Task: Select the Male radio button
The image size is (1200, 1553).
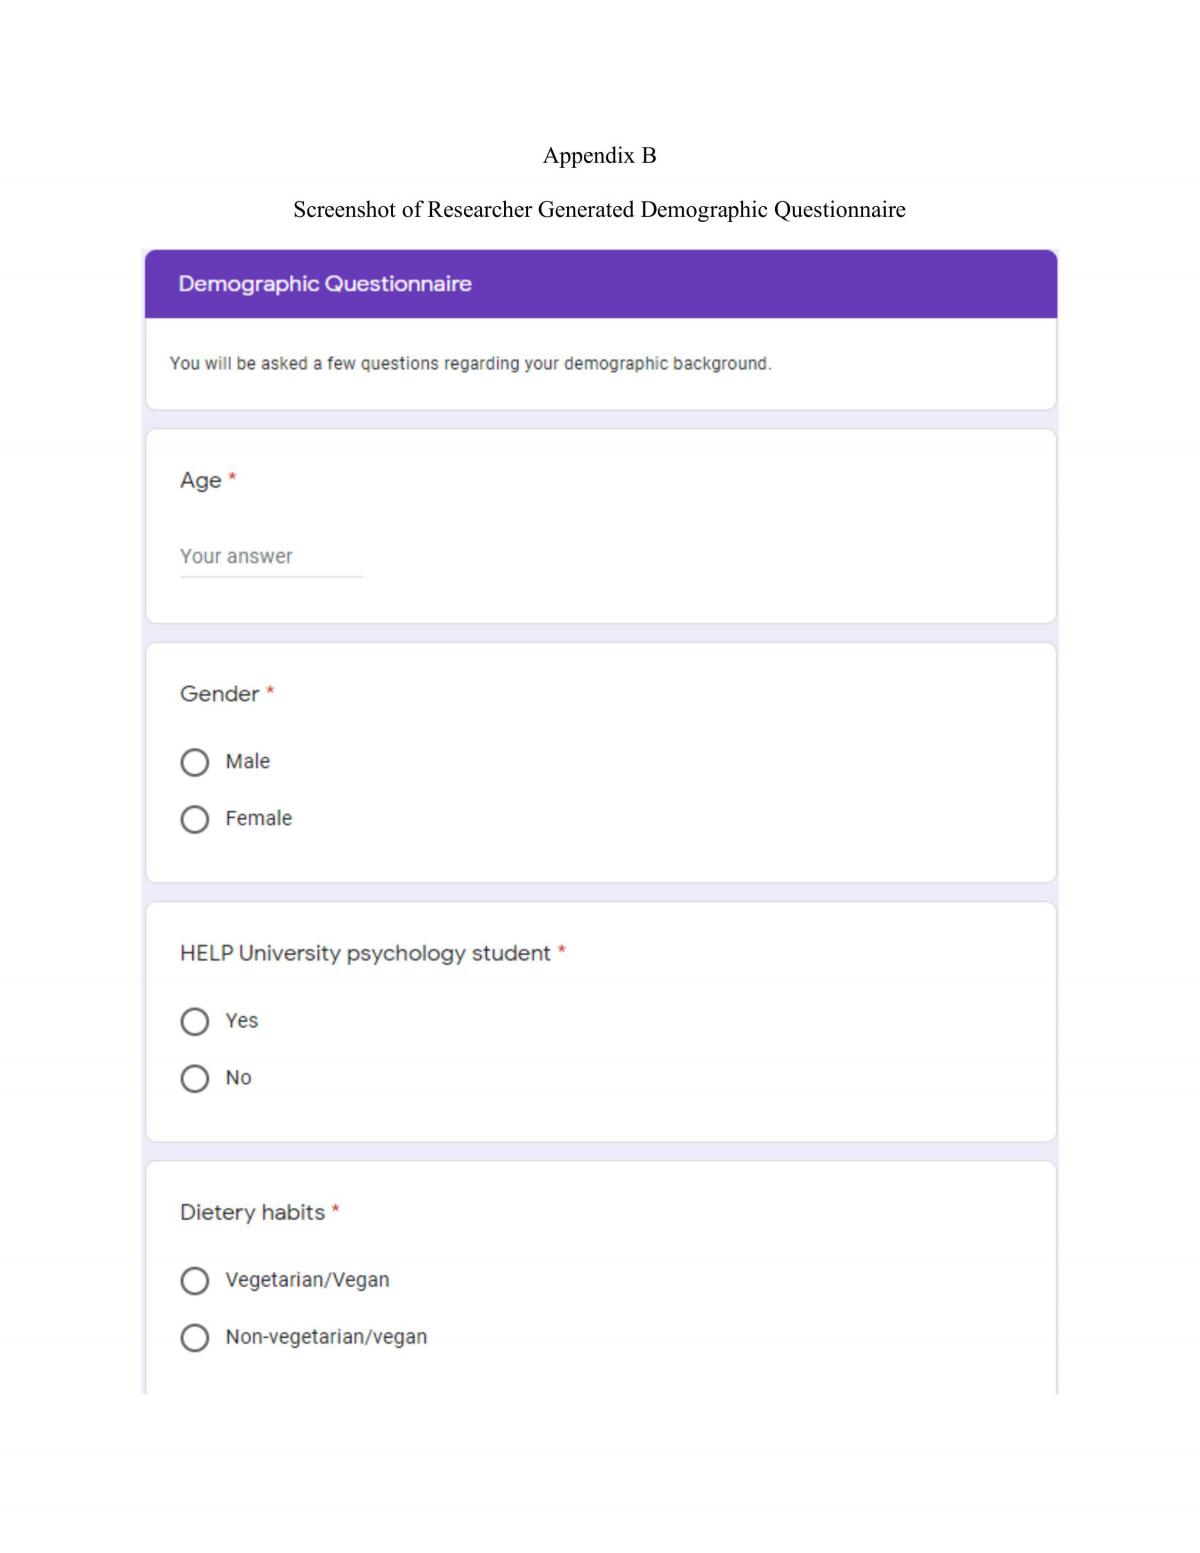Action: (x=195, y=763)
